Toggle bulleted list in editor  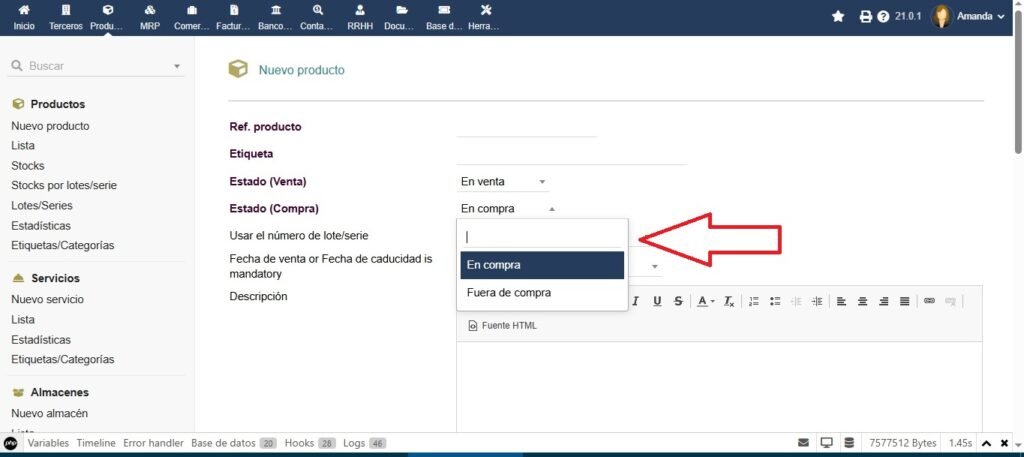775,301
